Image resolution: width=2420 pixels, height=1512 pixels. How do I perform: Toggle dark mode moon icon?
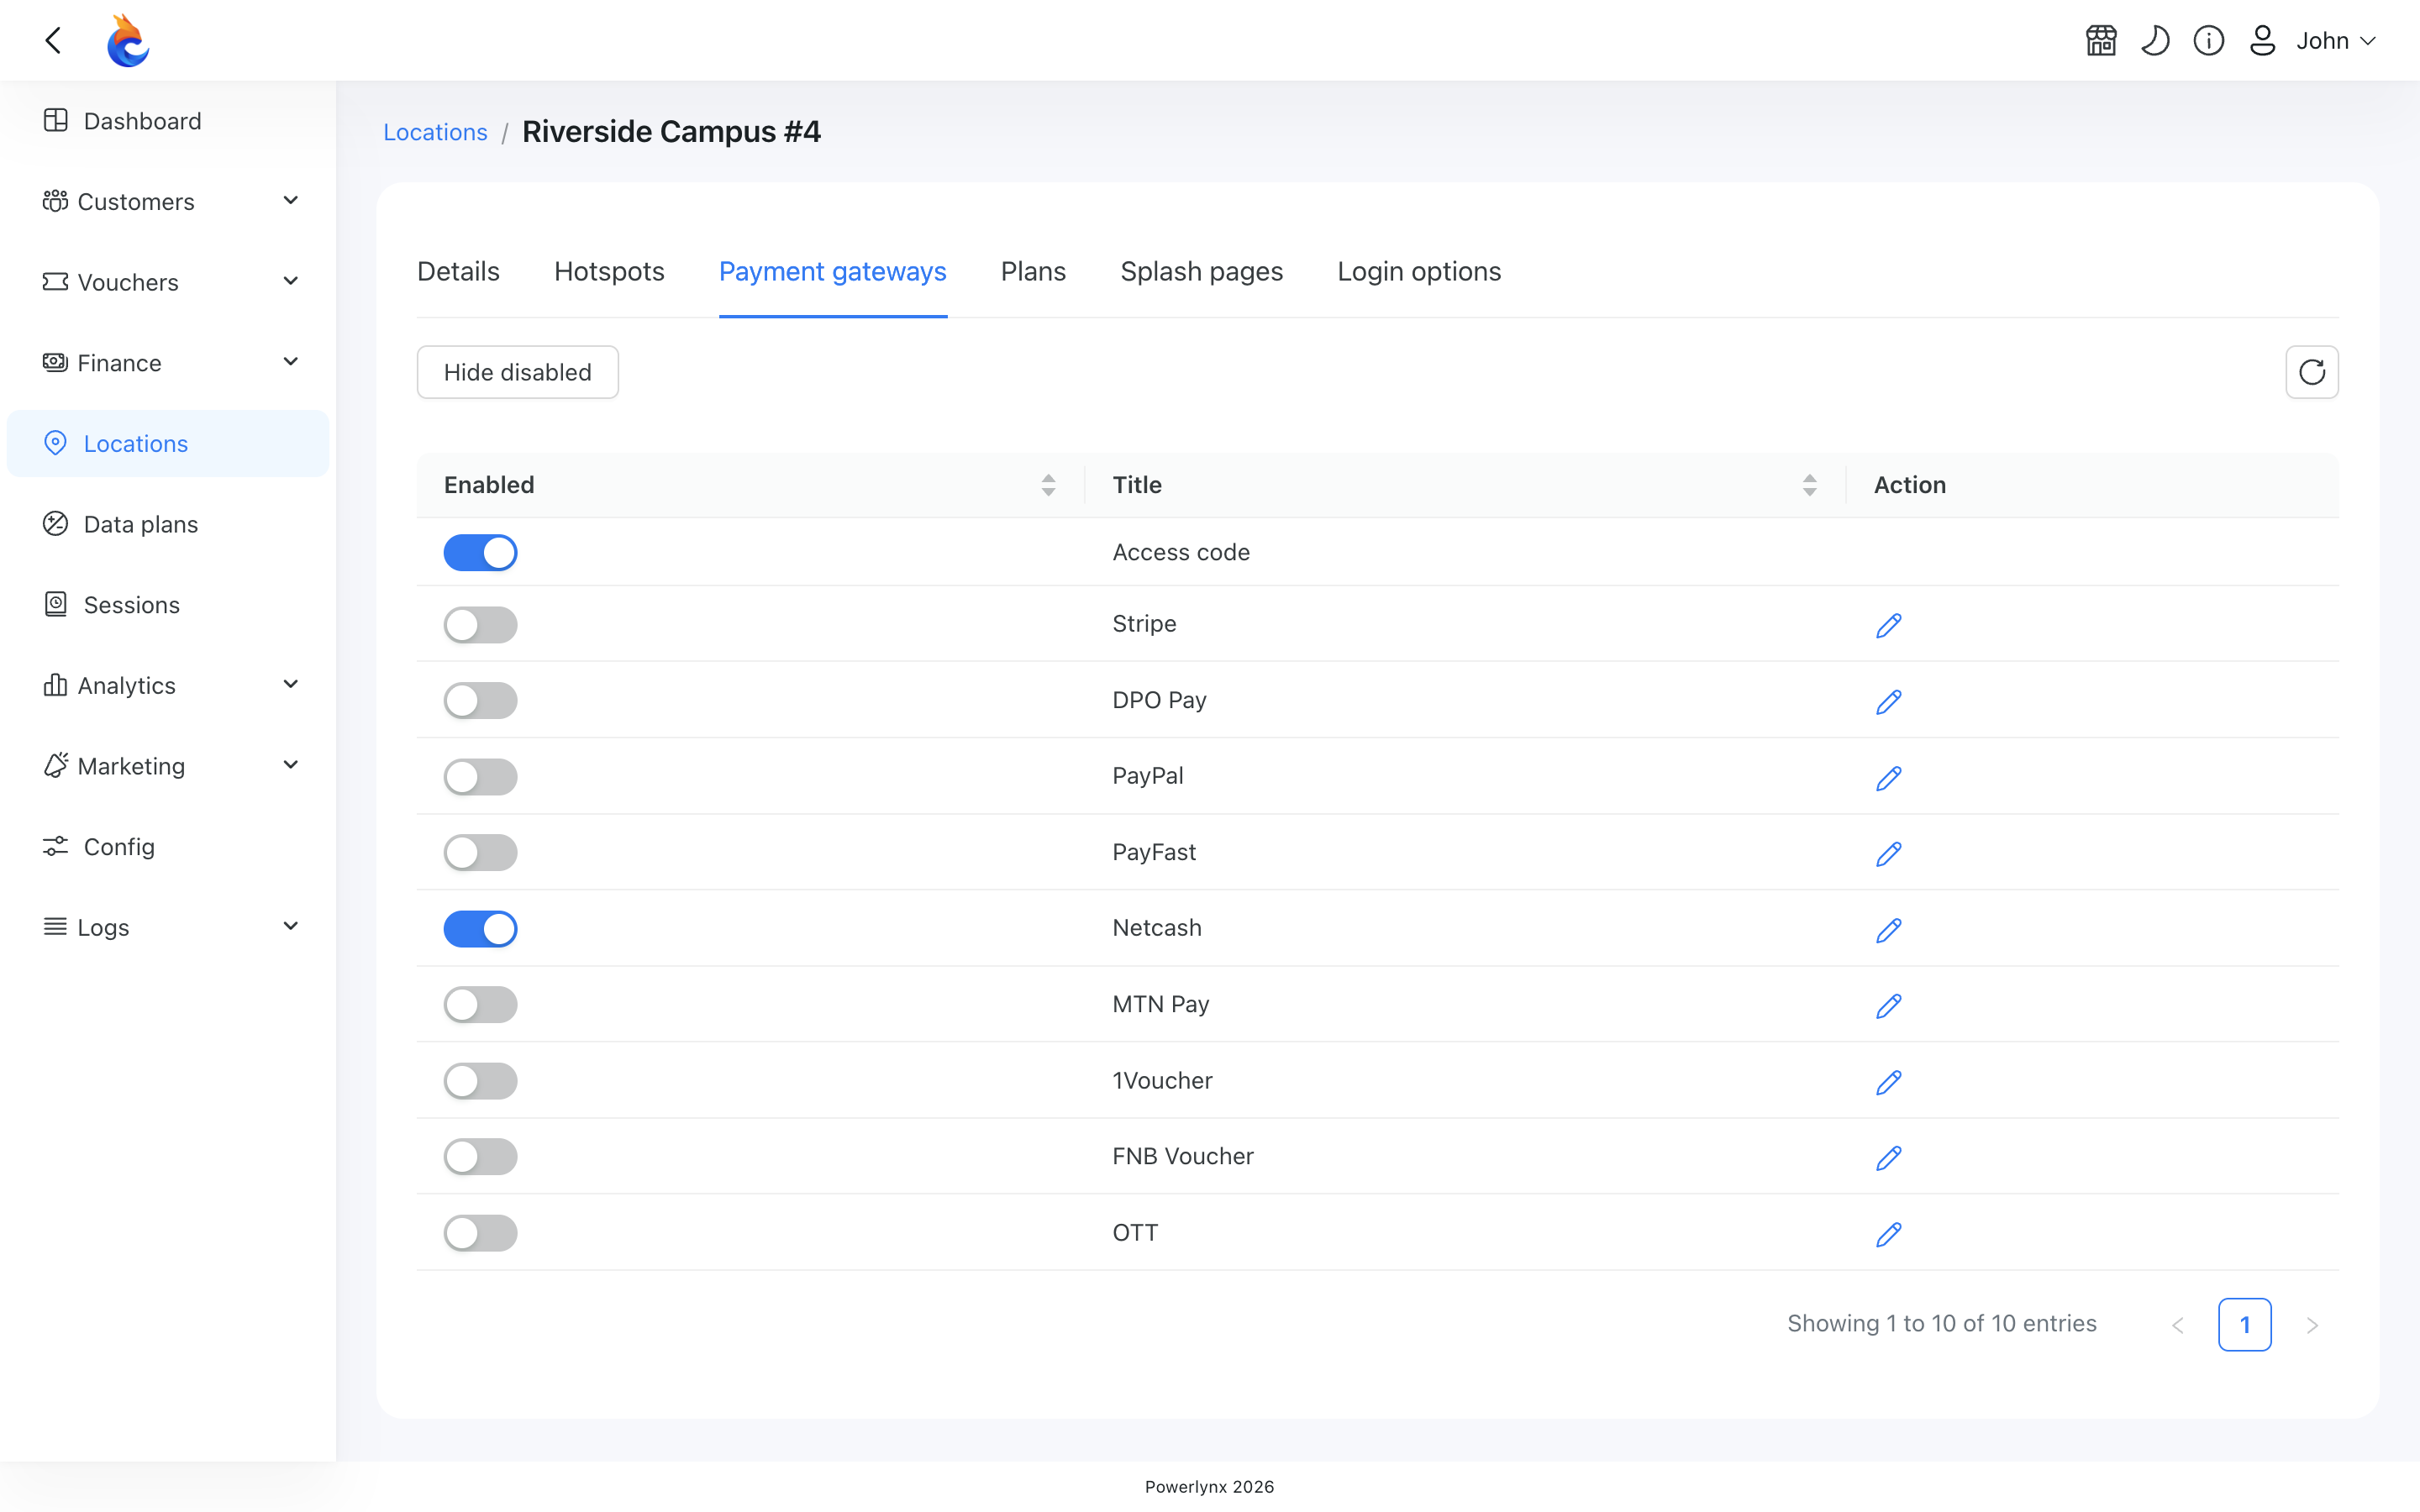pos(2155,41)
